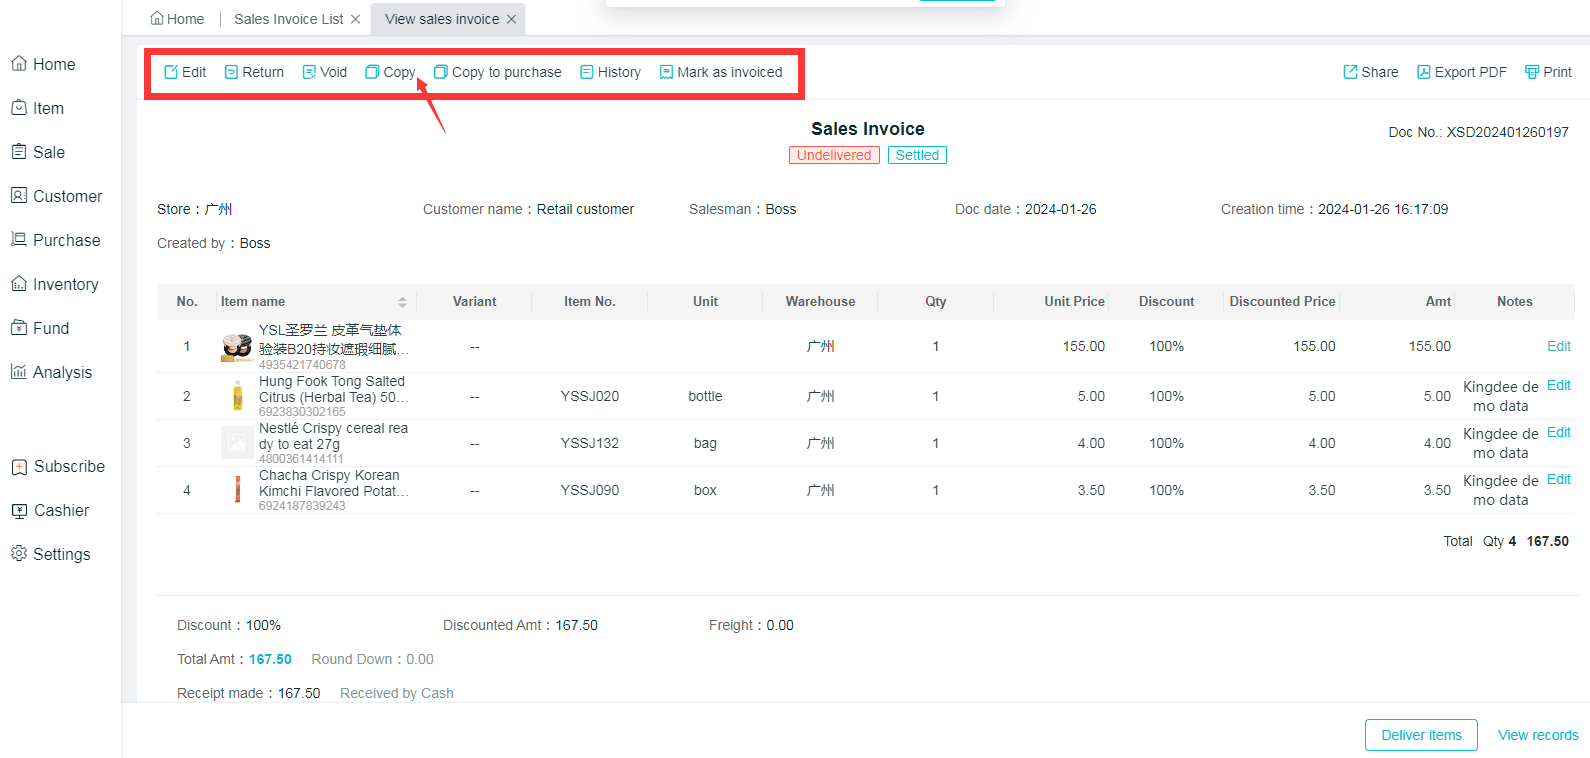Click the Edit invoice toolbar icon

(x=171, y=72)
